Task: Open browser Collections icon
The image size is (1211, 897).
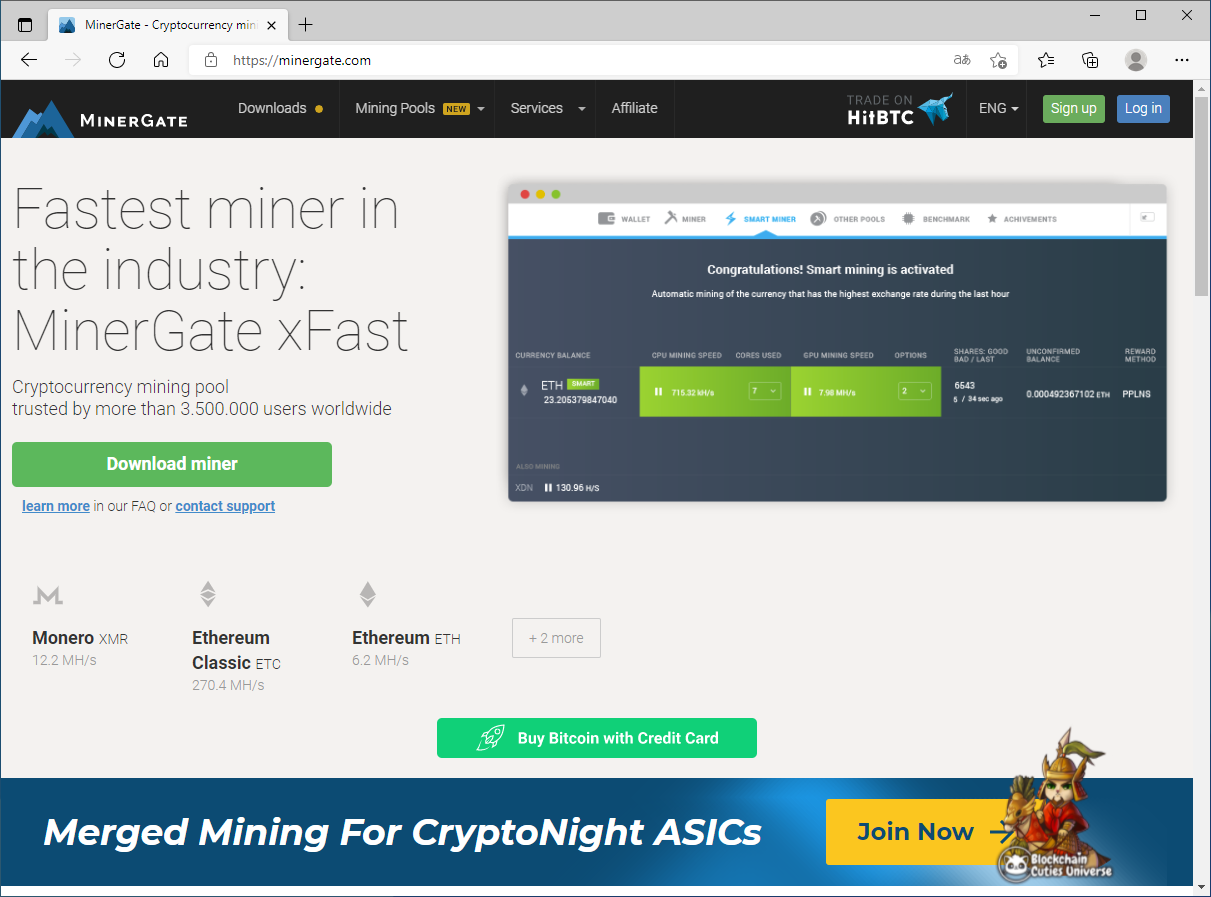Action: click(1091, 60)
